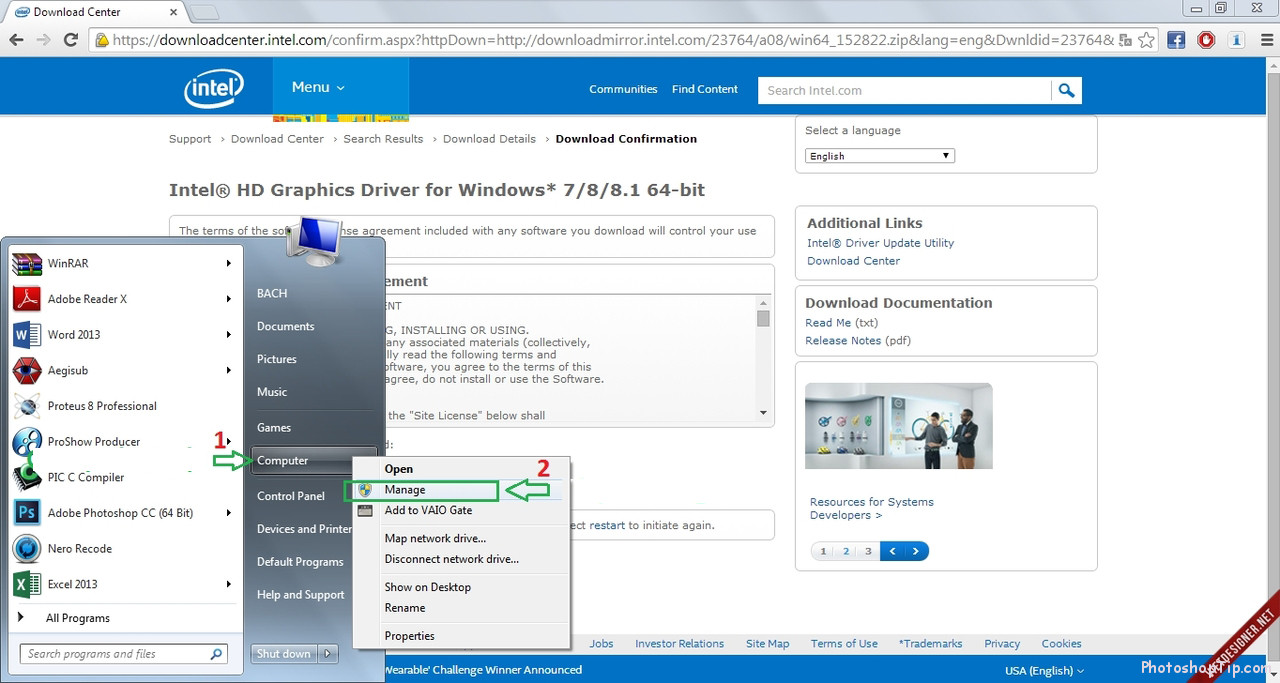Go back with browser back arrow
1280x683 pixels.
coord(16,40)
